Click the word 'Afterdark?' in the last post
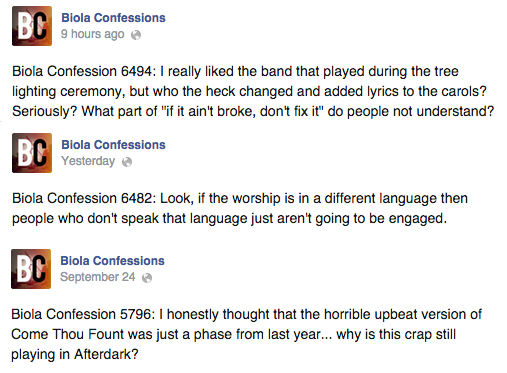The width and height of the screenshot is (507, 373). click(106, 354)
